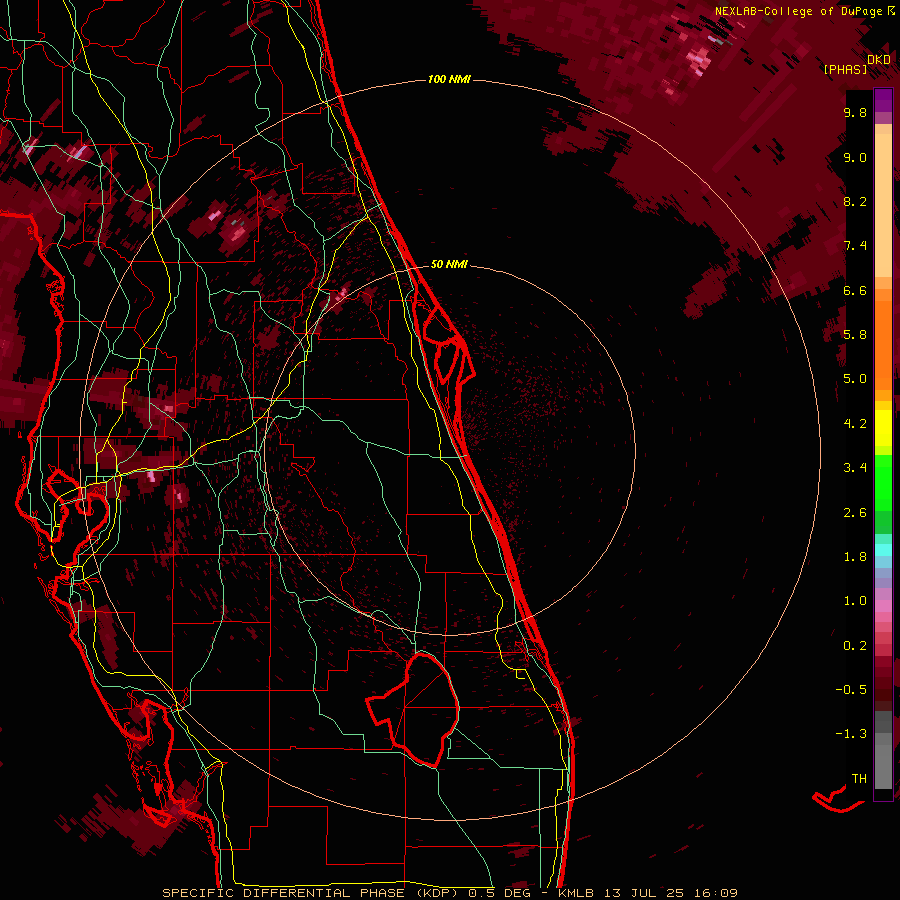900x900 pixels.
Task: Click the 0.2 scale value
Action: (x=855, y=646)
